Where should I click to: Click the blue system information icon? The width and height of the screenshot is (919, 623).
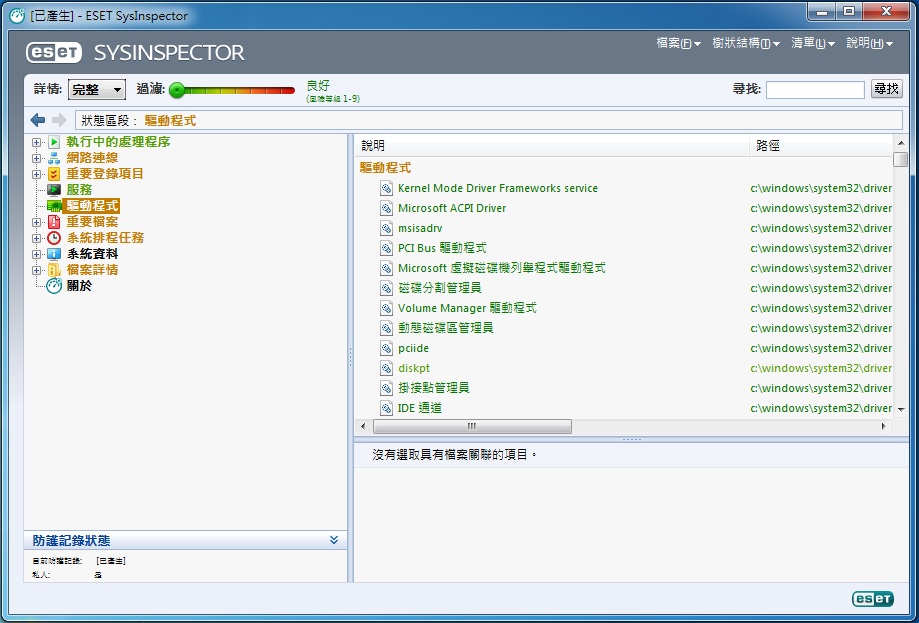[54, 254]
